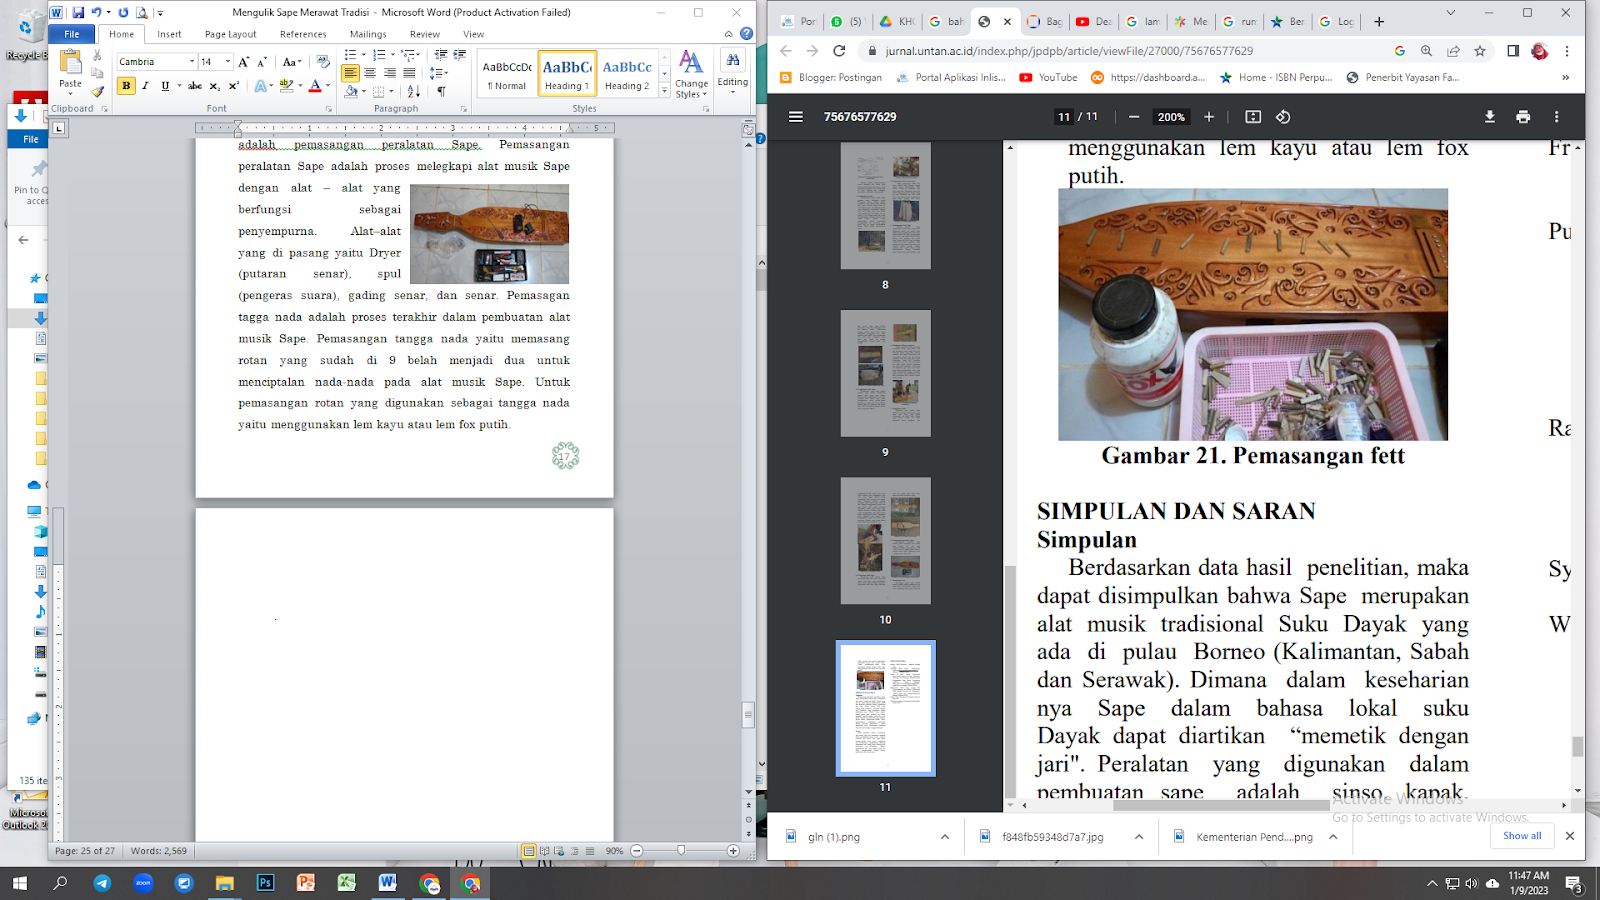The image size is (1600, 900).
Task: Apply the Normal style in Word
Action: 507,74
